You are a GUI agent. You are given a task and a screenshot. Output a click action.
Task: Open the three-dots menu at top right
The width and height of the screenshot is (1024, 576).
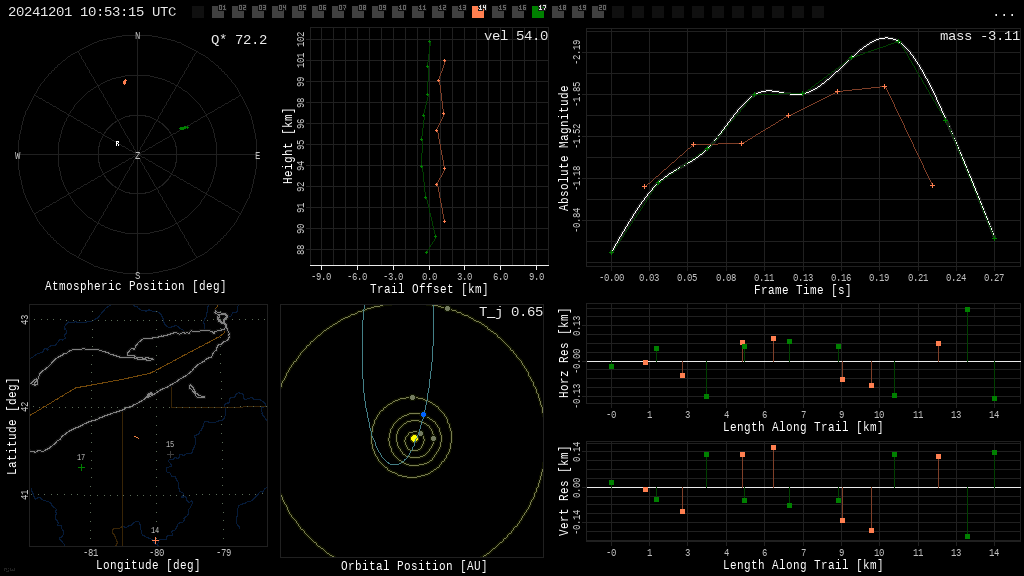1003,14
